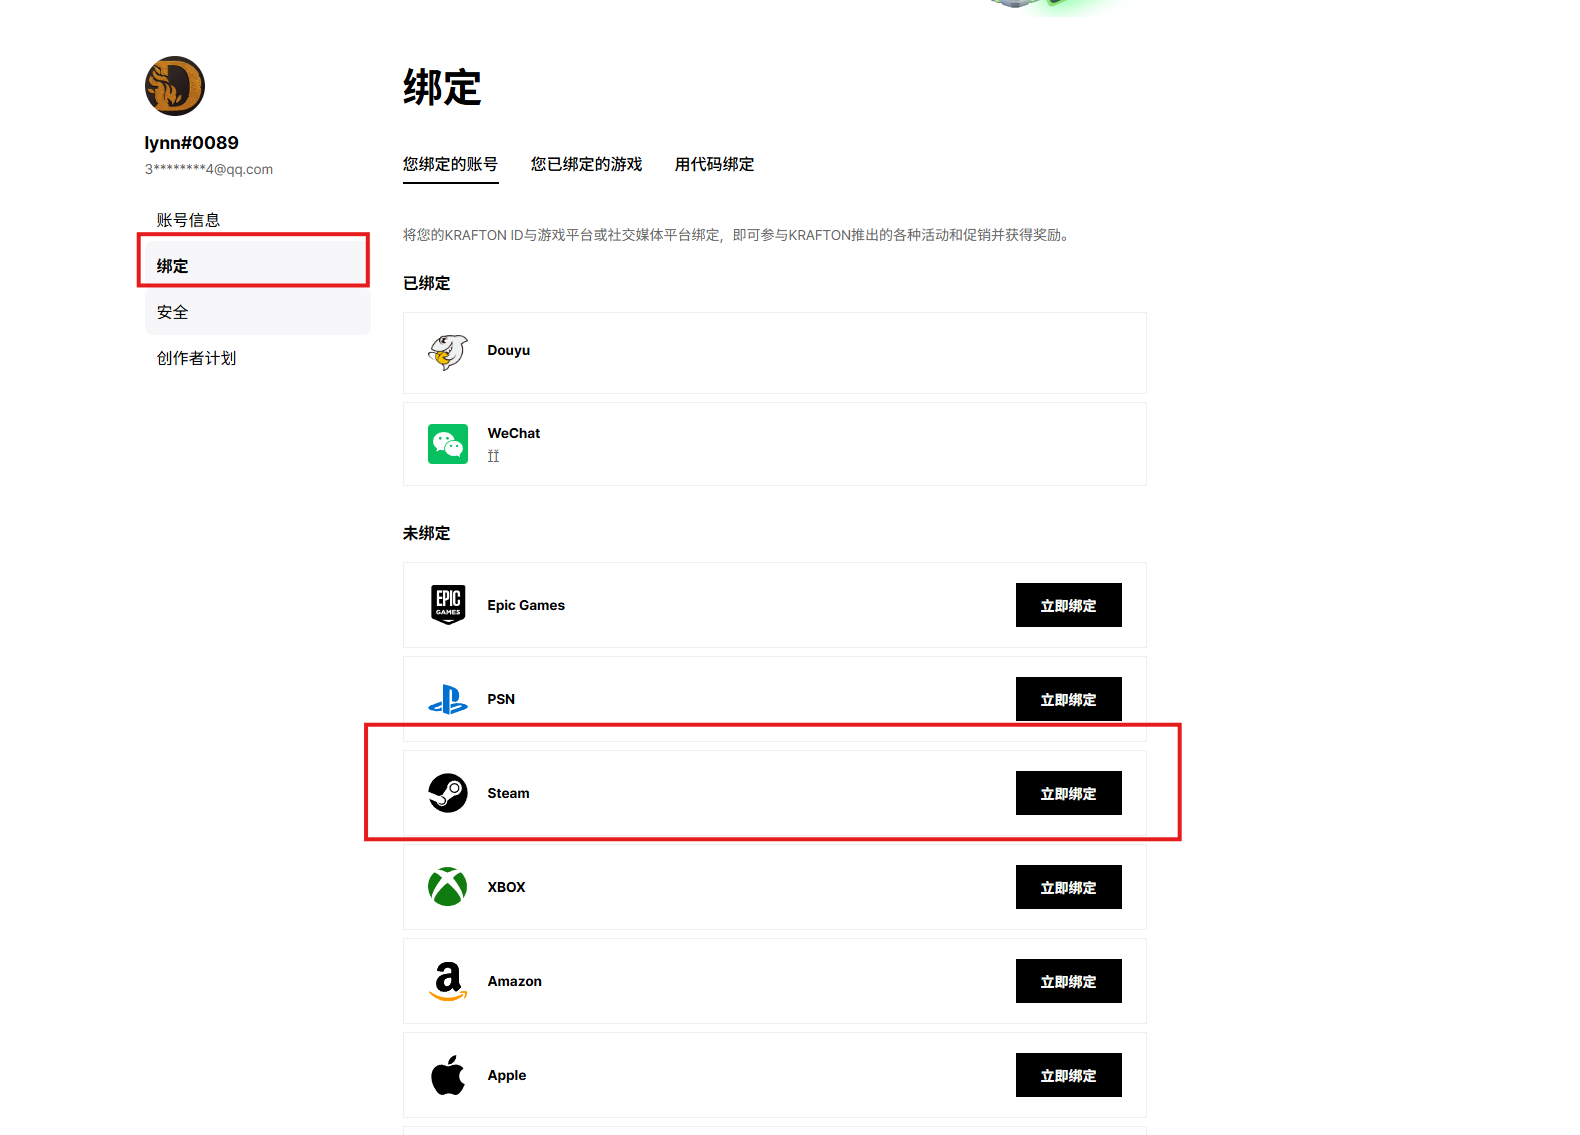Screen dimensions: 1580x1135
Task: Bind PSN account with 立即绑定
Action: [x=1069, y=699]
